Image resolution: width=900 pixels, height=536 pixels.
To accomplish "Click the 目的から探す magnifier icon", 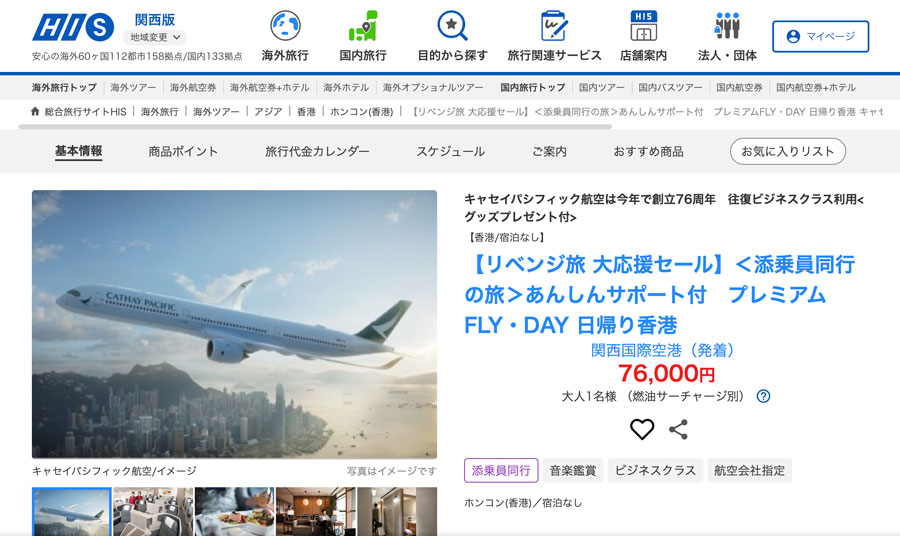I will [x=452, y=26].
